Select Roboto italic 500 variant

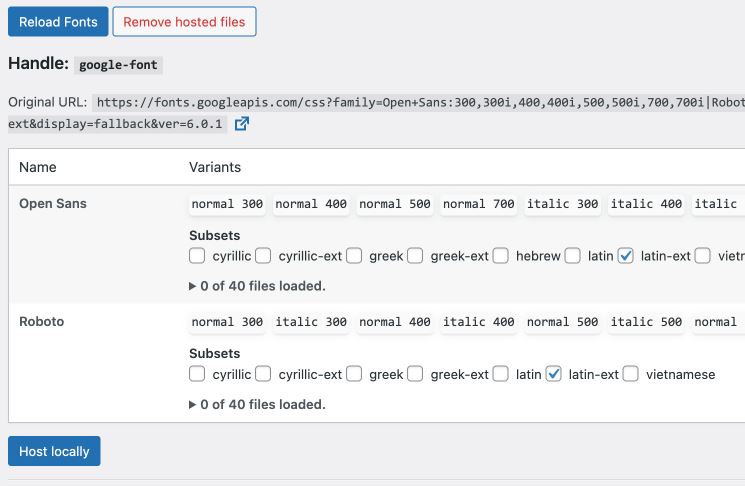click(646, 322)
